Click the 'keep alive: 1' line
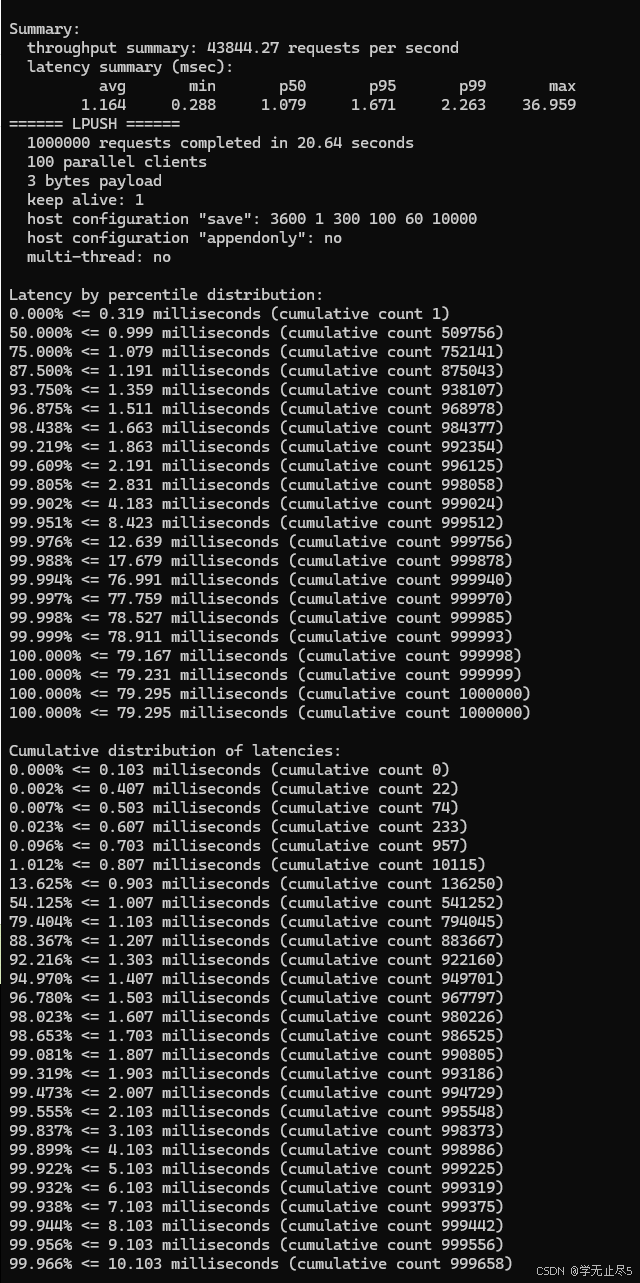Screen dimensions: 640x1283 click(85, 200)
